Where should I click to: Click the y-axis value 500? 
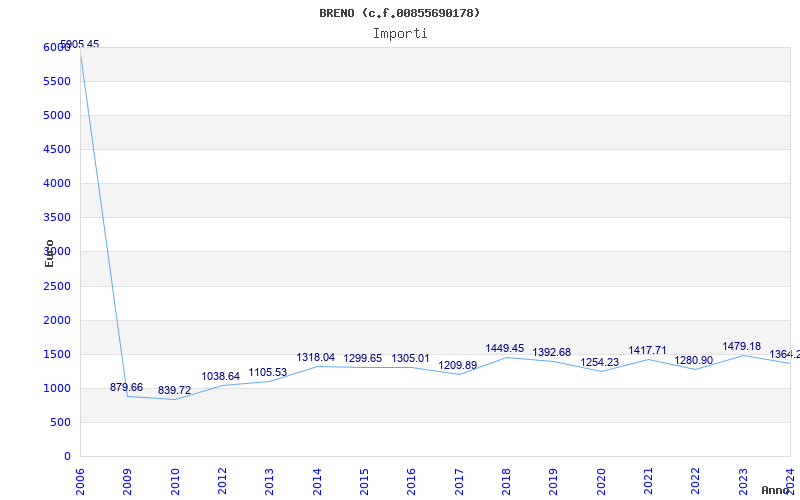coord(62,422)
